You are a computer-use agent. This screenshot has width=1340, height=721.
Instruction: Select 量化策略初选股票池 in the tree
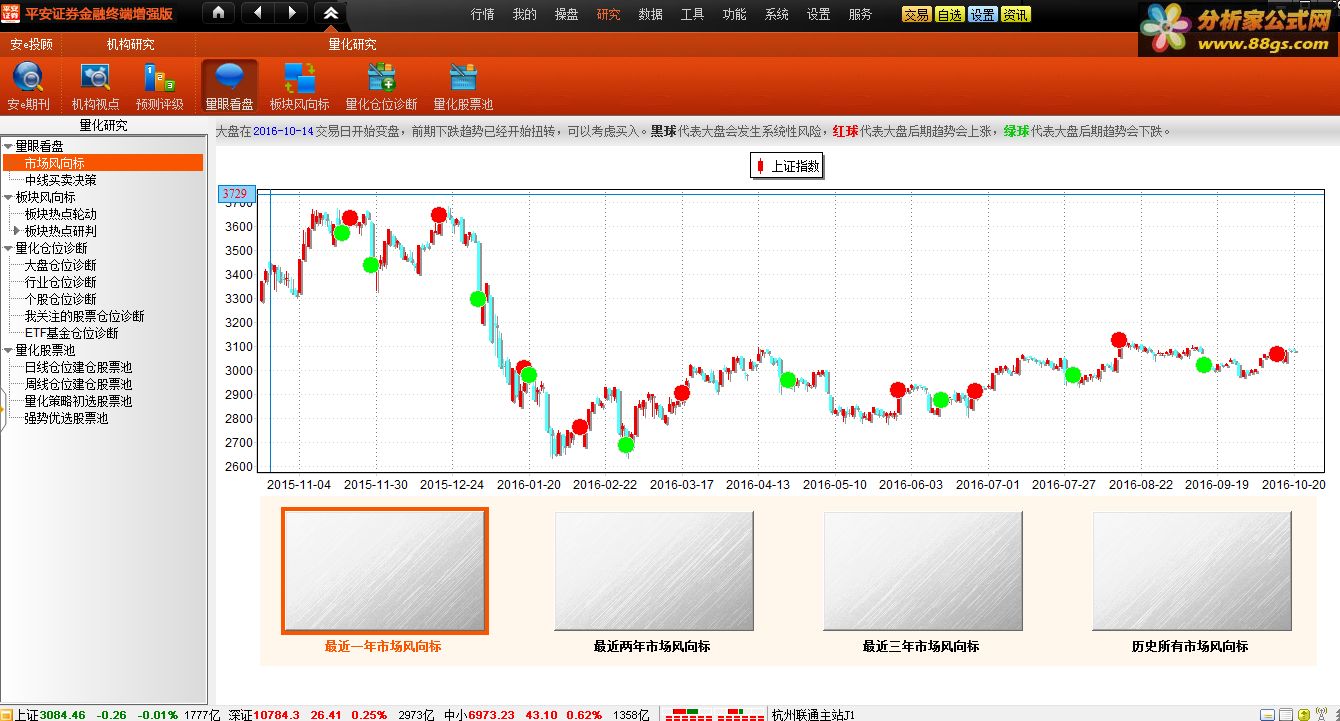78,401
